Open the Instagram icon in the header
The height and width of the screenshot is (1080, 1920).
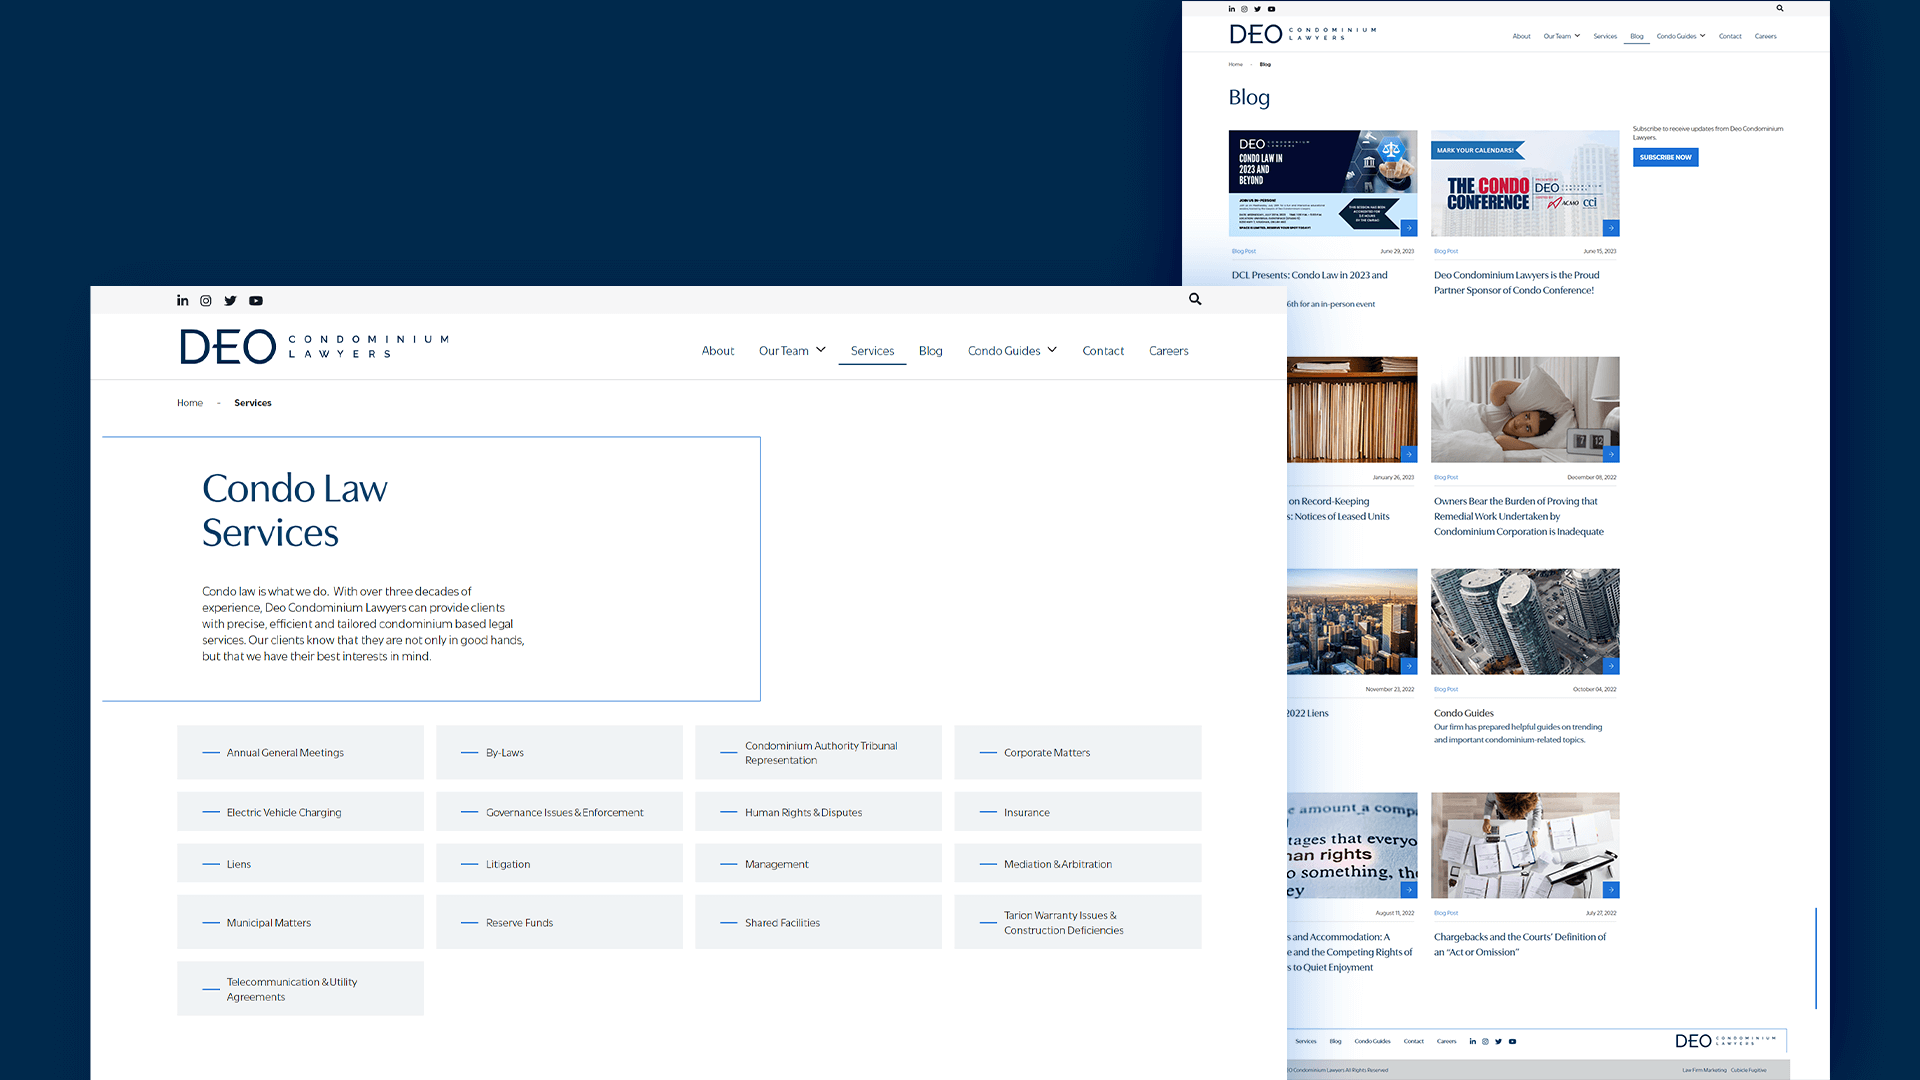[x=206, y=300]
